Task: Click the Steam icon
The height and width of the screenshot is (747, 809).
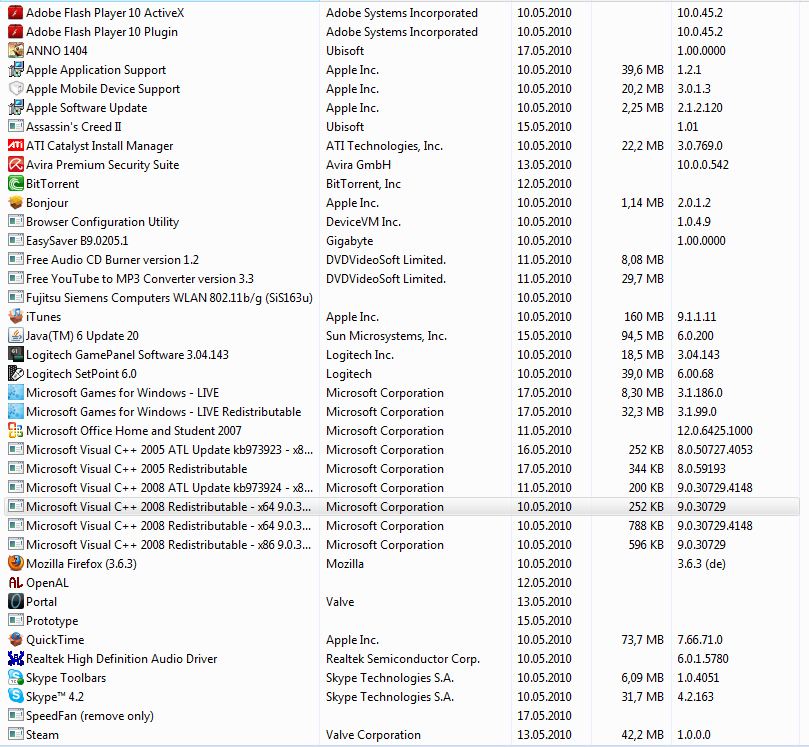Action: point(15,735)
